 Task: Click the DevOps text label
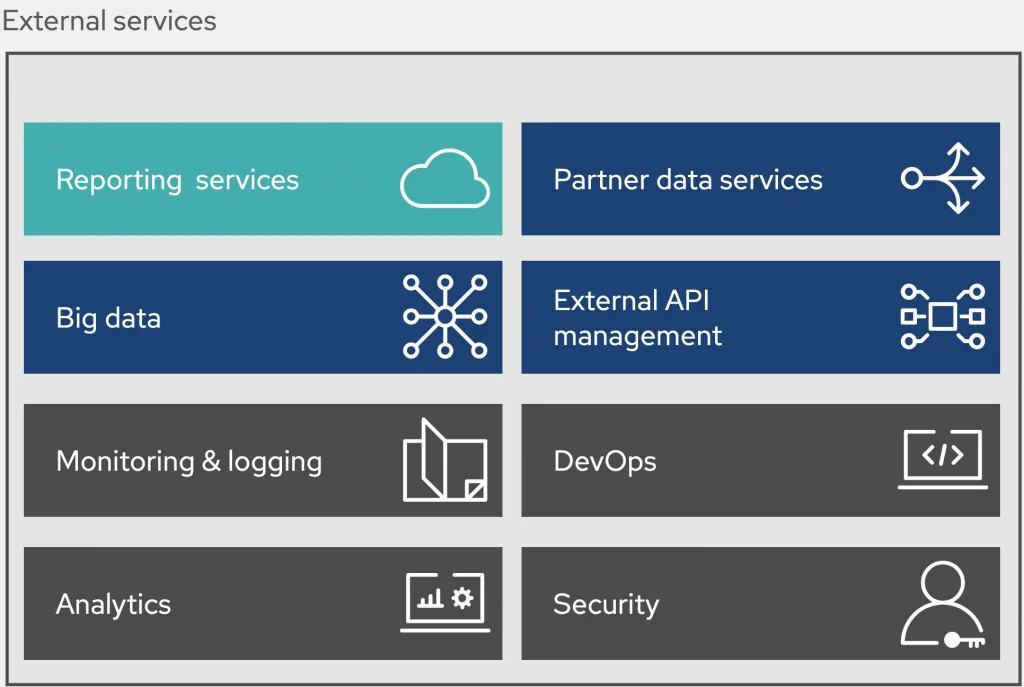pyautogui.click(x=605, y=461)
